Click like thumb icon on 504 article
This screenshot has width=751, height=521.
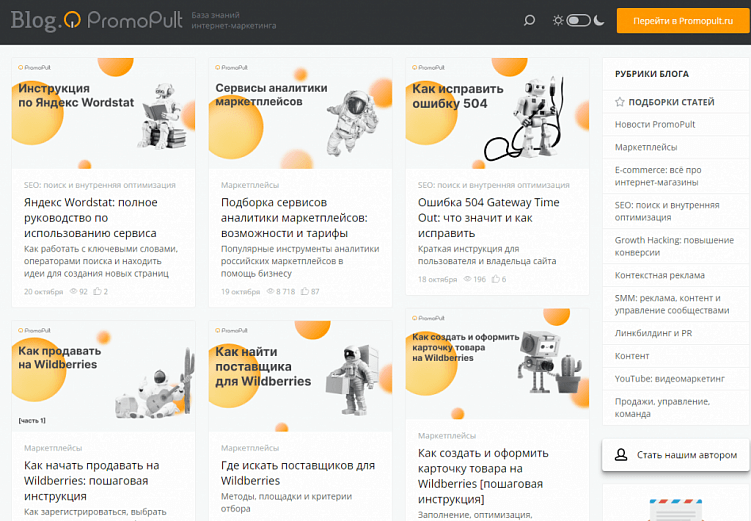tap(496, 279)
